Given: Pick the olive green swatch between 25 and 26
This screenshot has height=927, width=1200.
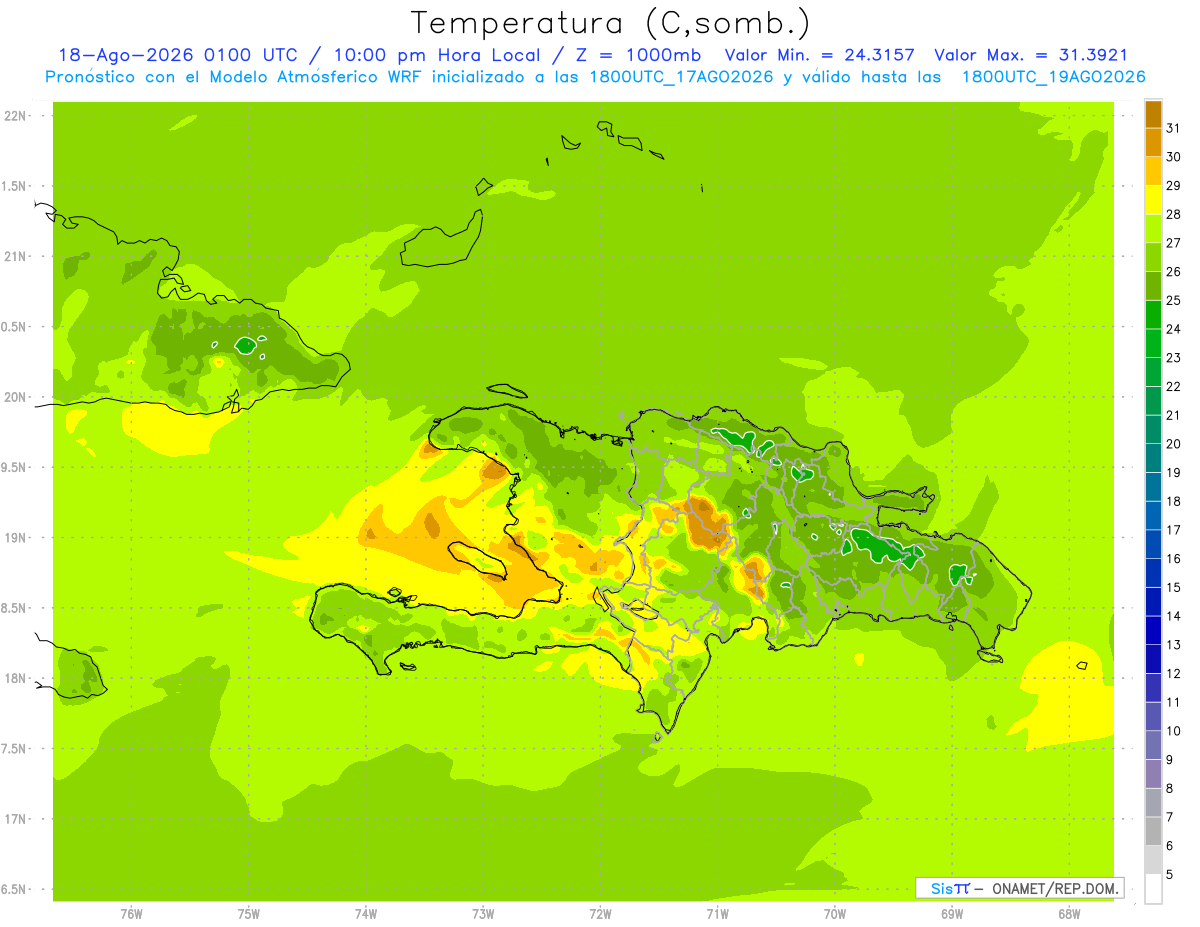Looking at the screenshot, I should [1153, 286].
